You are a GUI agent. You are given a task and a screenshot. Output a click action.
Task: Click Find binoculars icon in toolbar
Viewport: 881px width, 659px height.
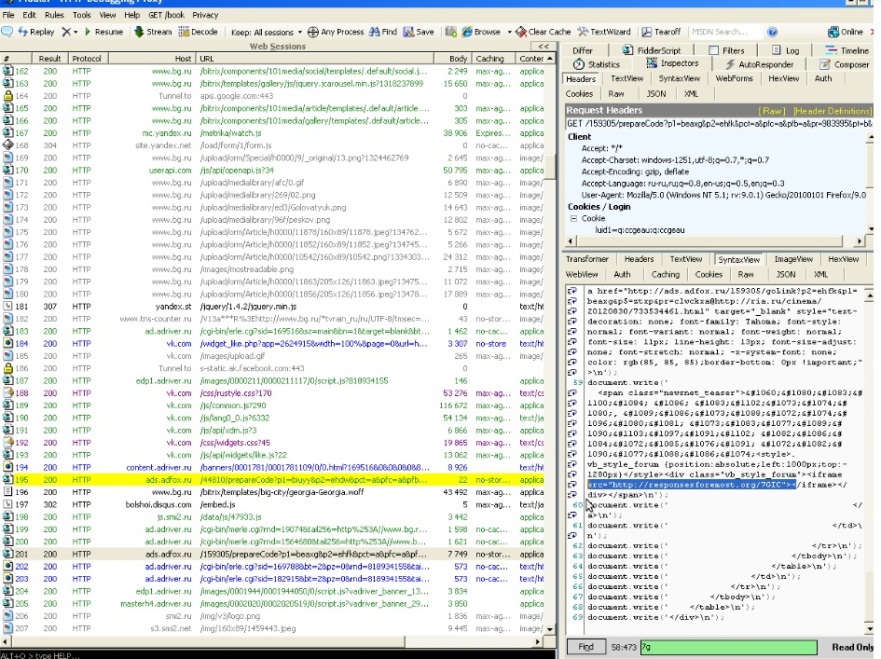373,32
